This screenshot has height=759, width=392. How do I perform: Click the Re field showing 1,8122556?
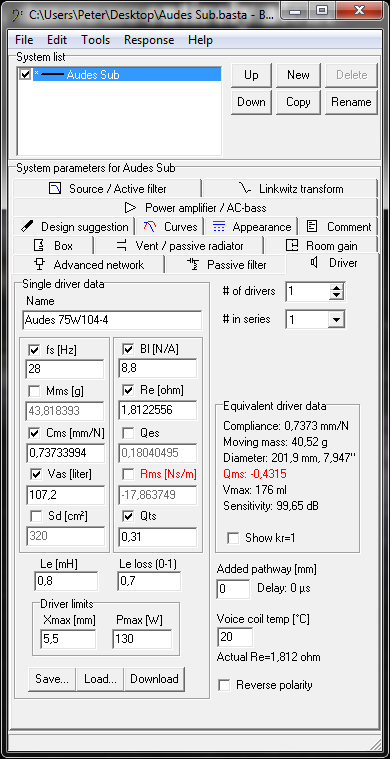click(x=158, y=410)
